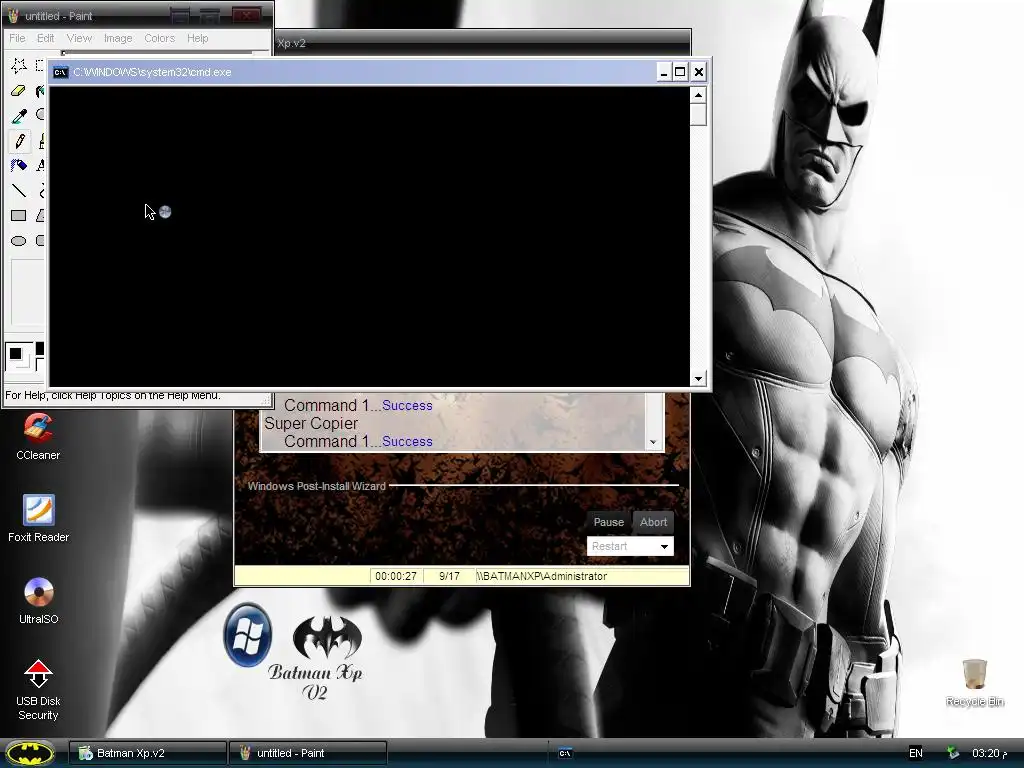The height and width of the screenshot is (768, 1024).
Task: Click the taskbar clock showing 03:20
Action: (989, 753)
